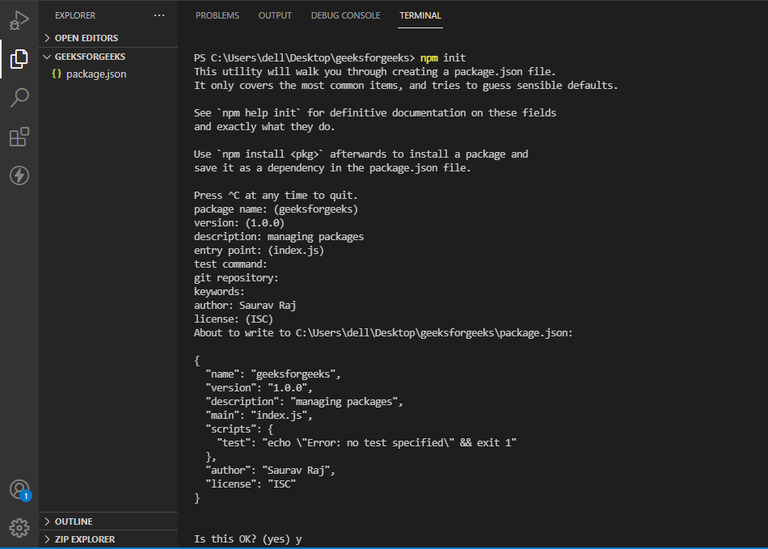Click the 'version: (1.0.0)' terminal line
Image resolution: width=768 pixels, height=549 pixels.
pos(239,223)
